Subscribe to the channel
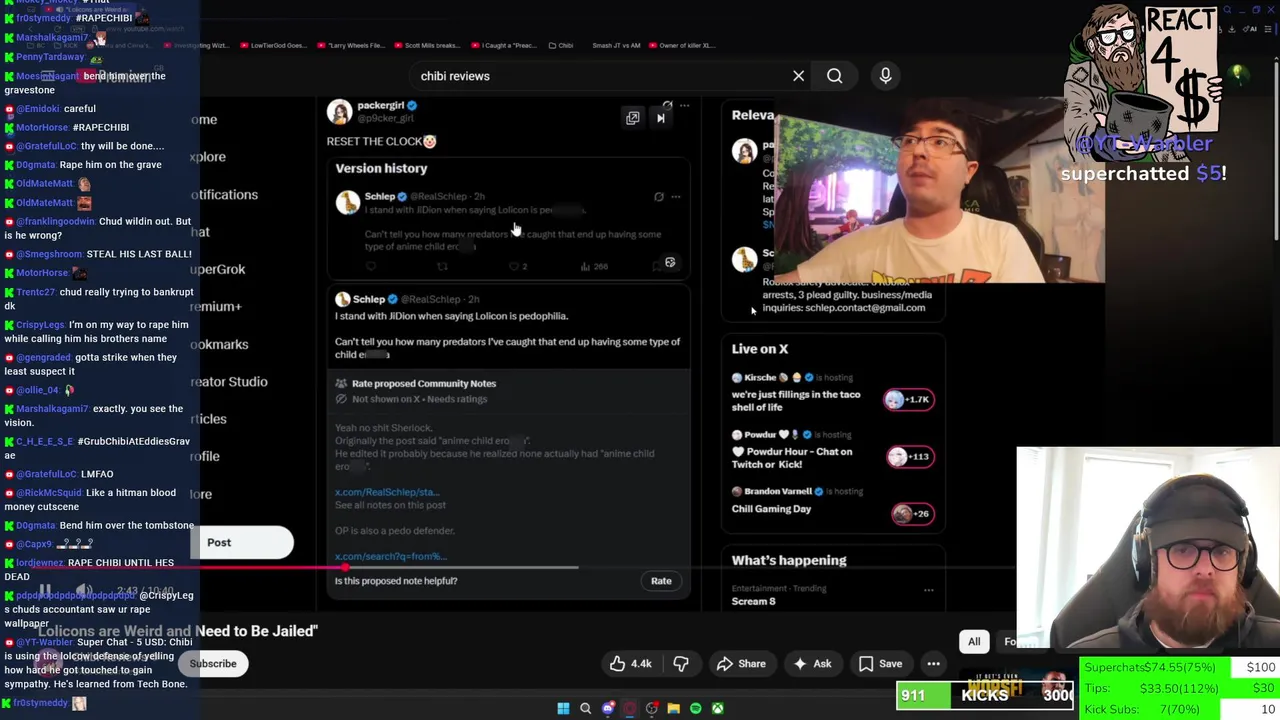 [x=213, y=664]
